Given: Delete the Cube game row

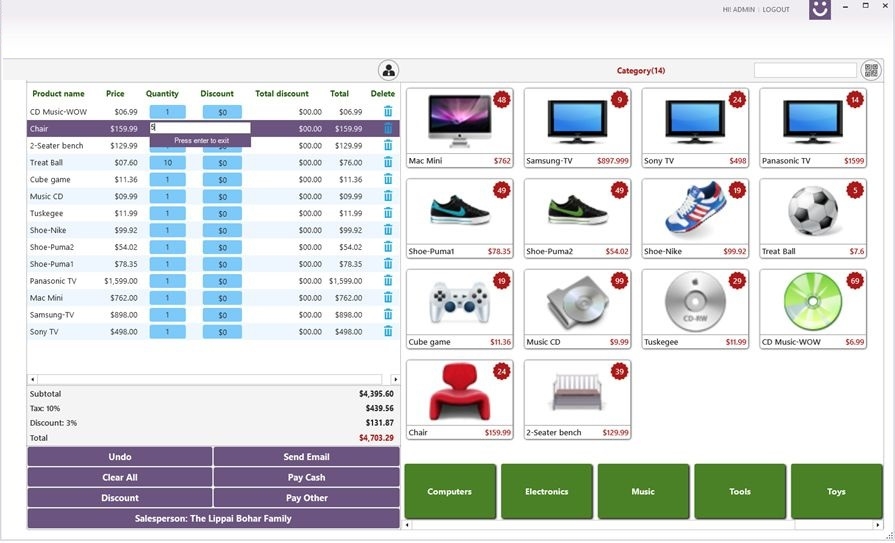Looking at the screenshot, I should 388,179.
